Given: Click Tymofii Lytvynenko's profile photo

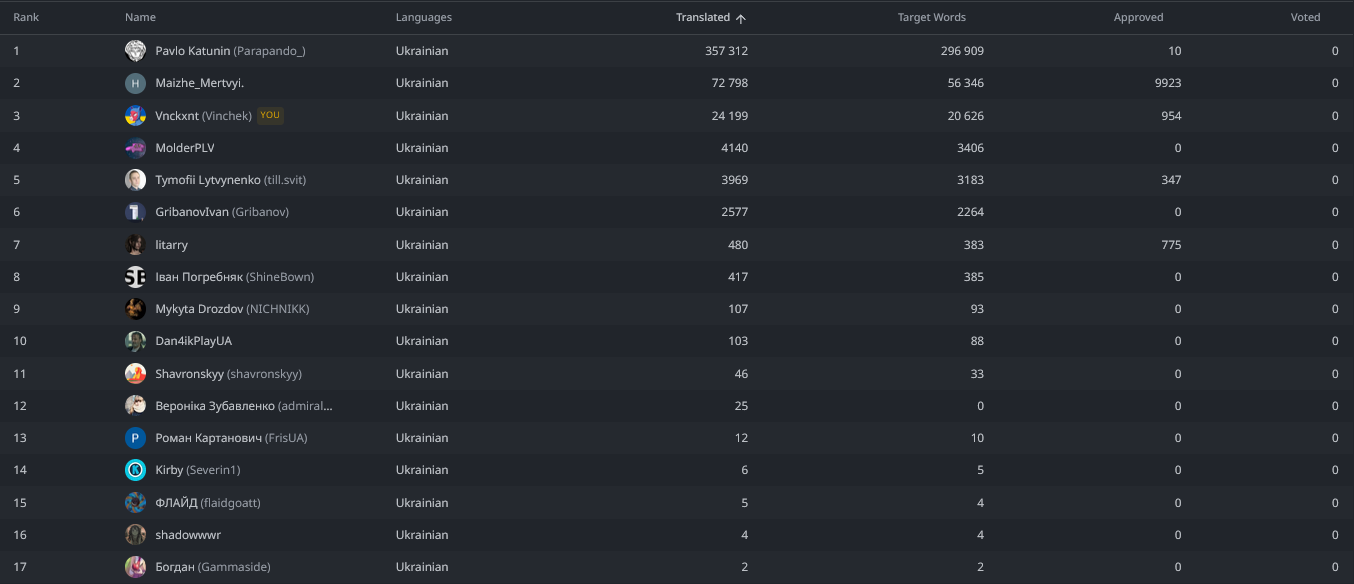Looking at the screenshot, I should pos(135,180).
